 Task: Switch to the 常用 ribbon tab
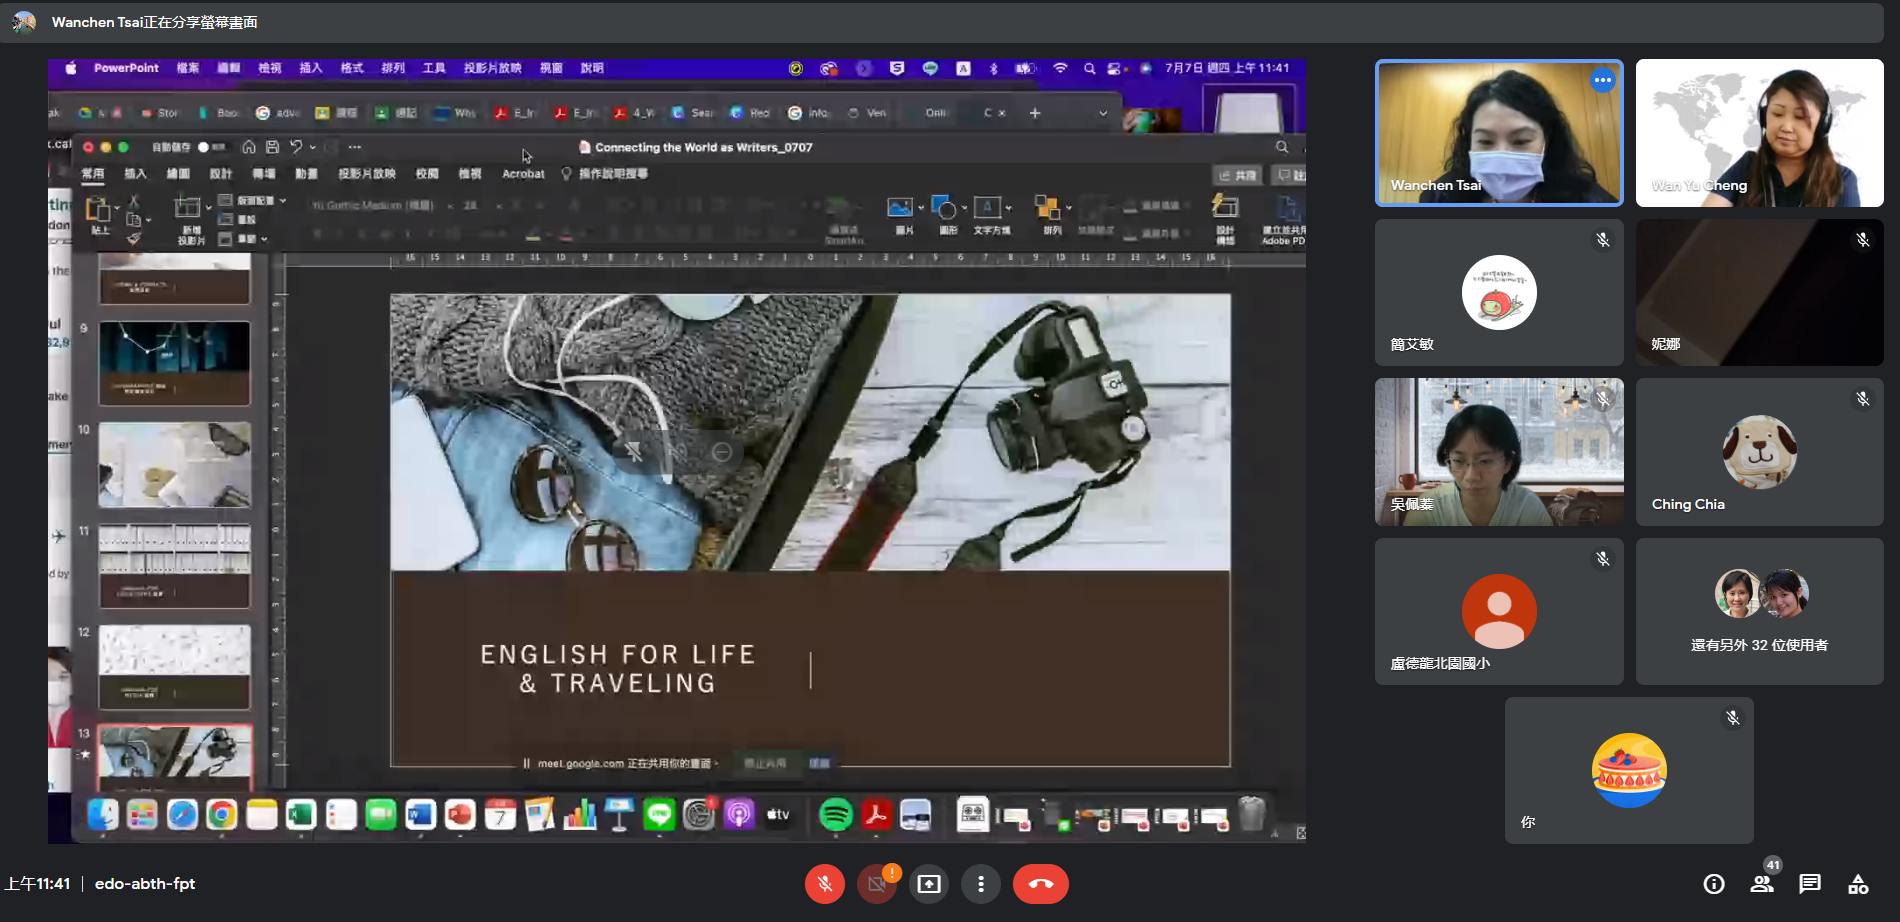pyautogui.click(x=93, y=174)
